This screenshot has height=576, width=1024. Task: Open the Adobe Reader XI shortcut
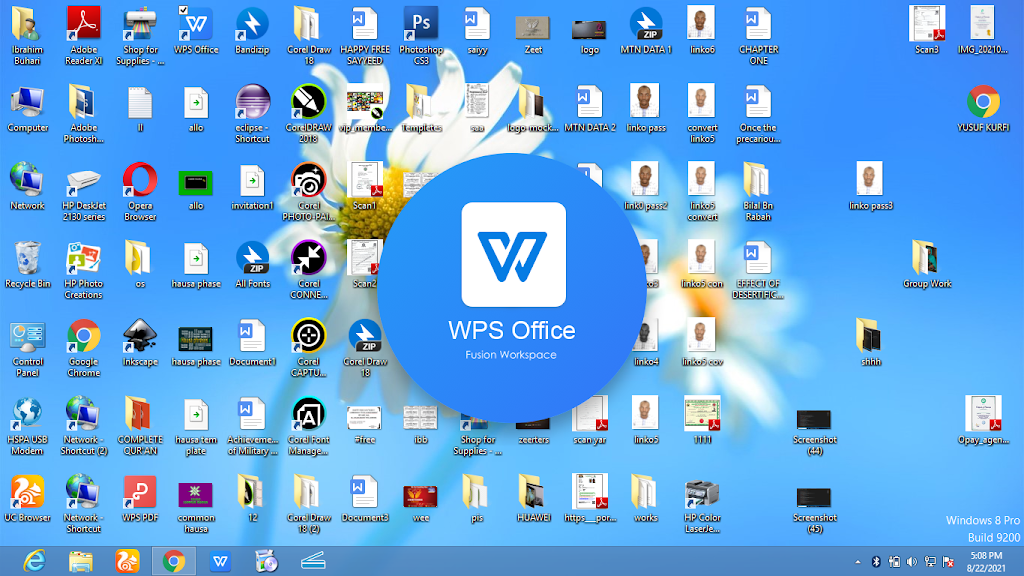pos(84,25)
